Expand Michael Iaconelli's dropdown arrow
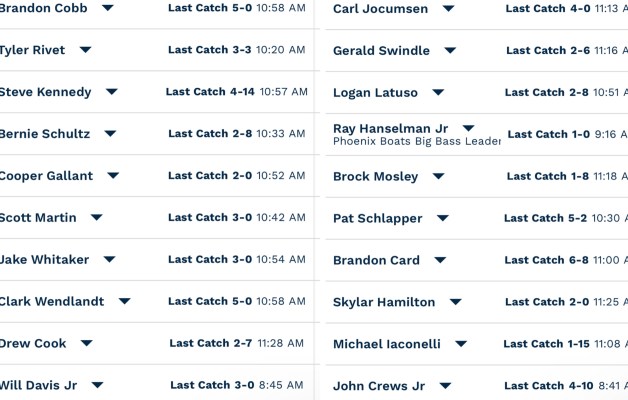Image resolution: width=628 pixels, height=400 pixels. 461,344
